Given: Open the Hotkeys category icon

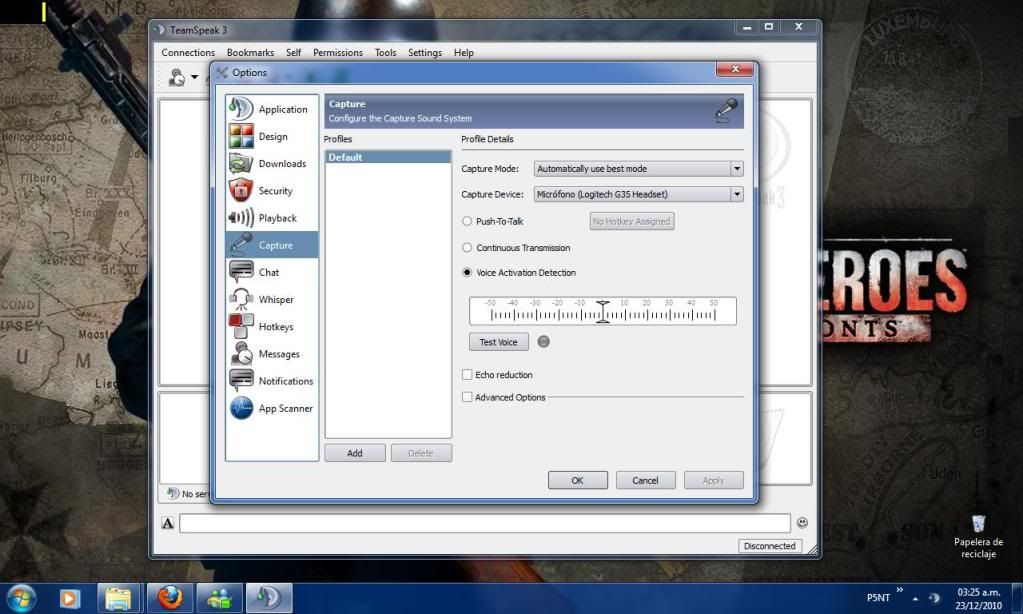Looking at the screenshot, I should [x=241, y=326].
